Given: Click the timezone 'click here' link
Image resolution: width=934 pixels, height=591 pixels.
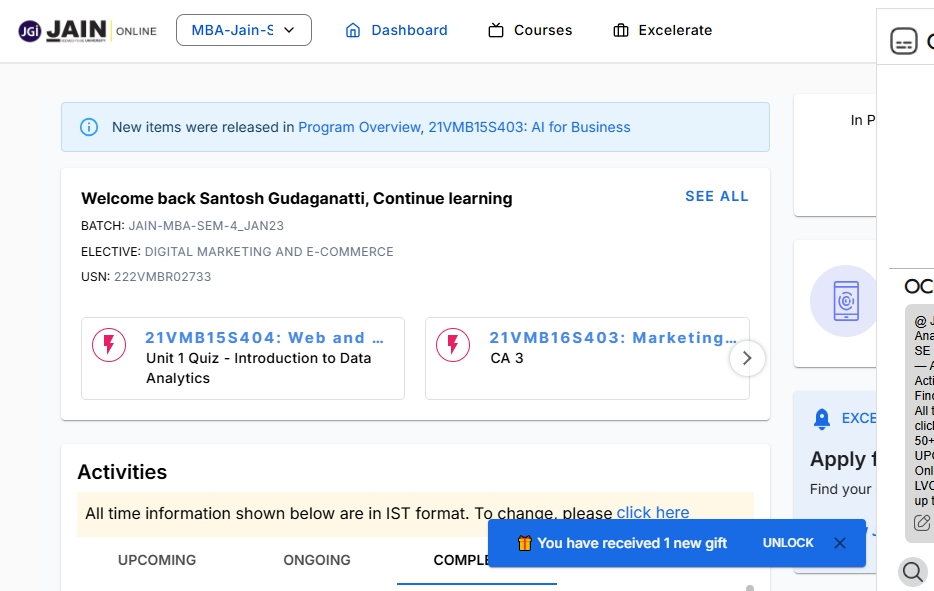Looking at the screenshot, I should pyautogui.click(x=653, y=512).
